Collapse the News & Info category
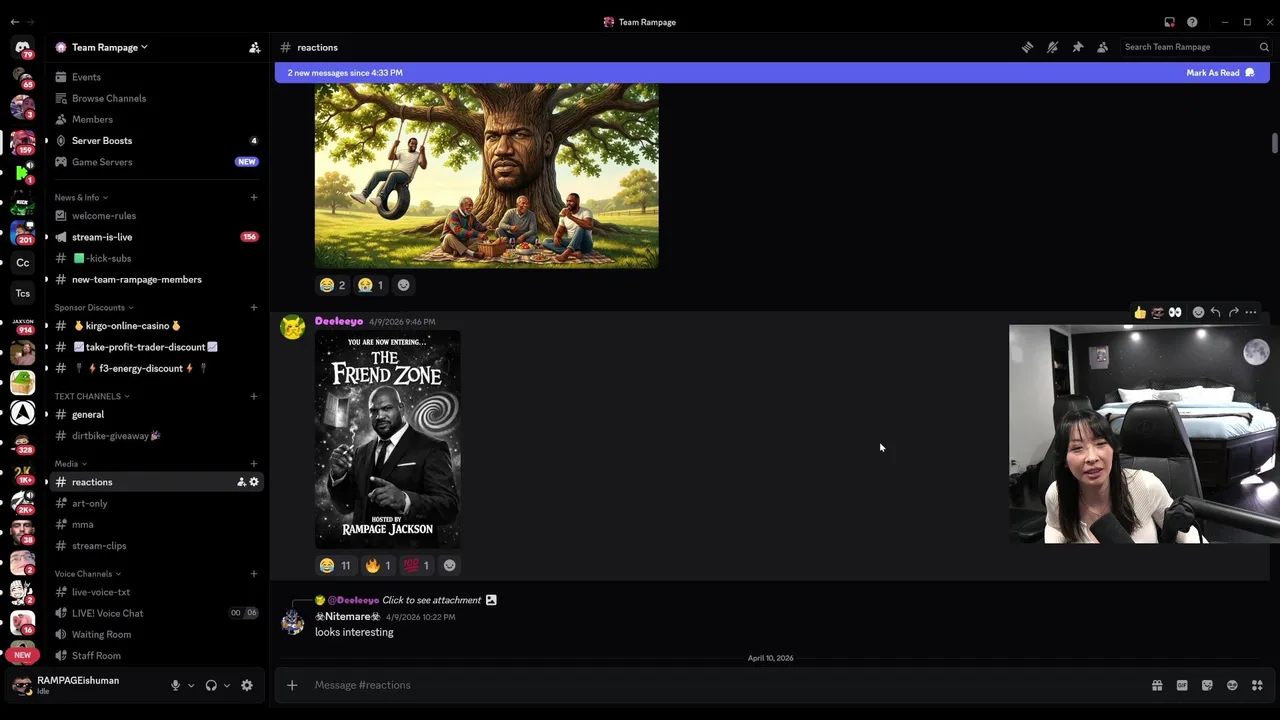 81,197
